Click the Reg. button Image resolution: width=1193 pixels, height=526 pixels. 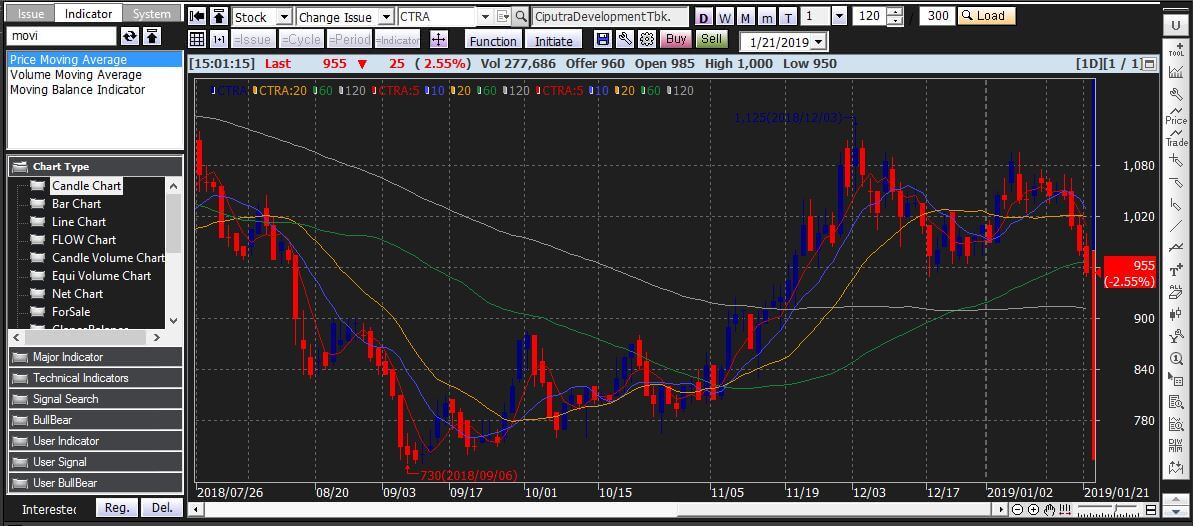[116, 508]
